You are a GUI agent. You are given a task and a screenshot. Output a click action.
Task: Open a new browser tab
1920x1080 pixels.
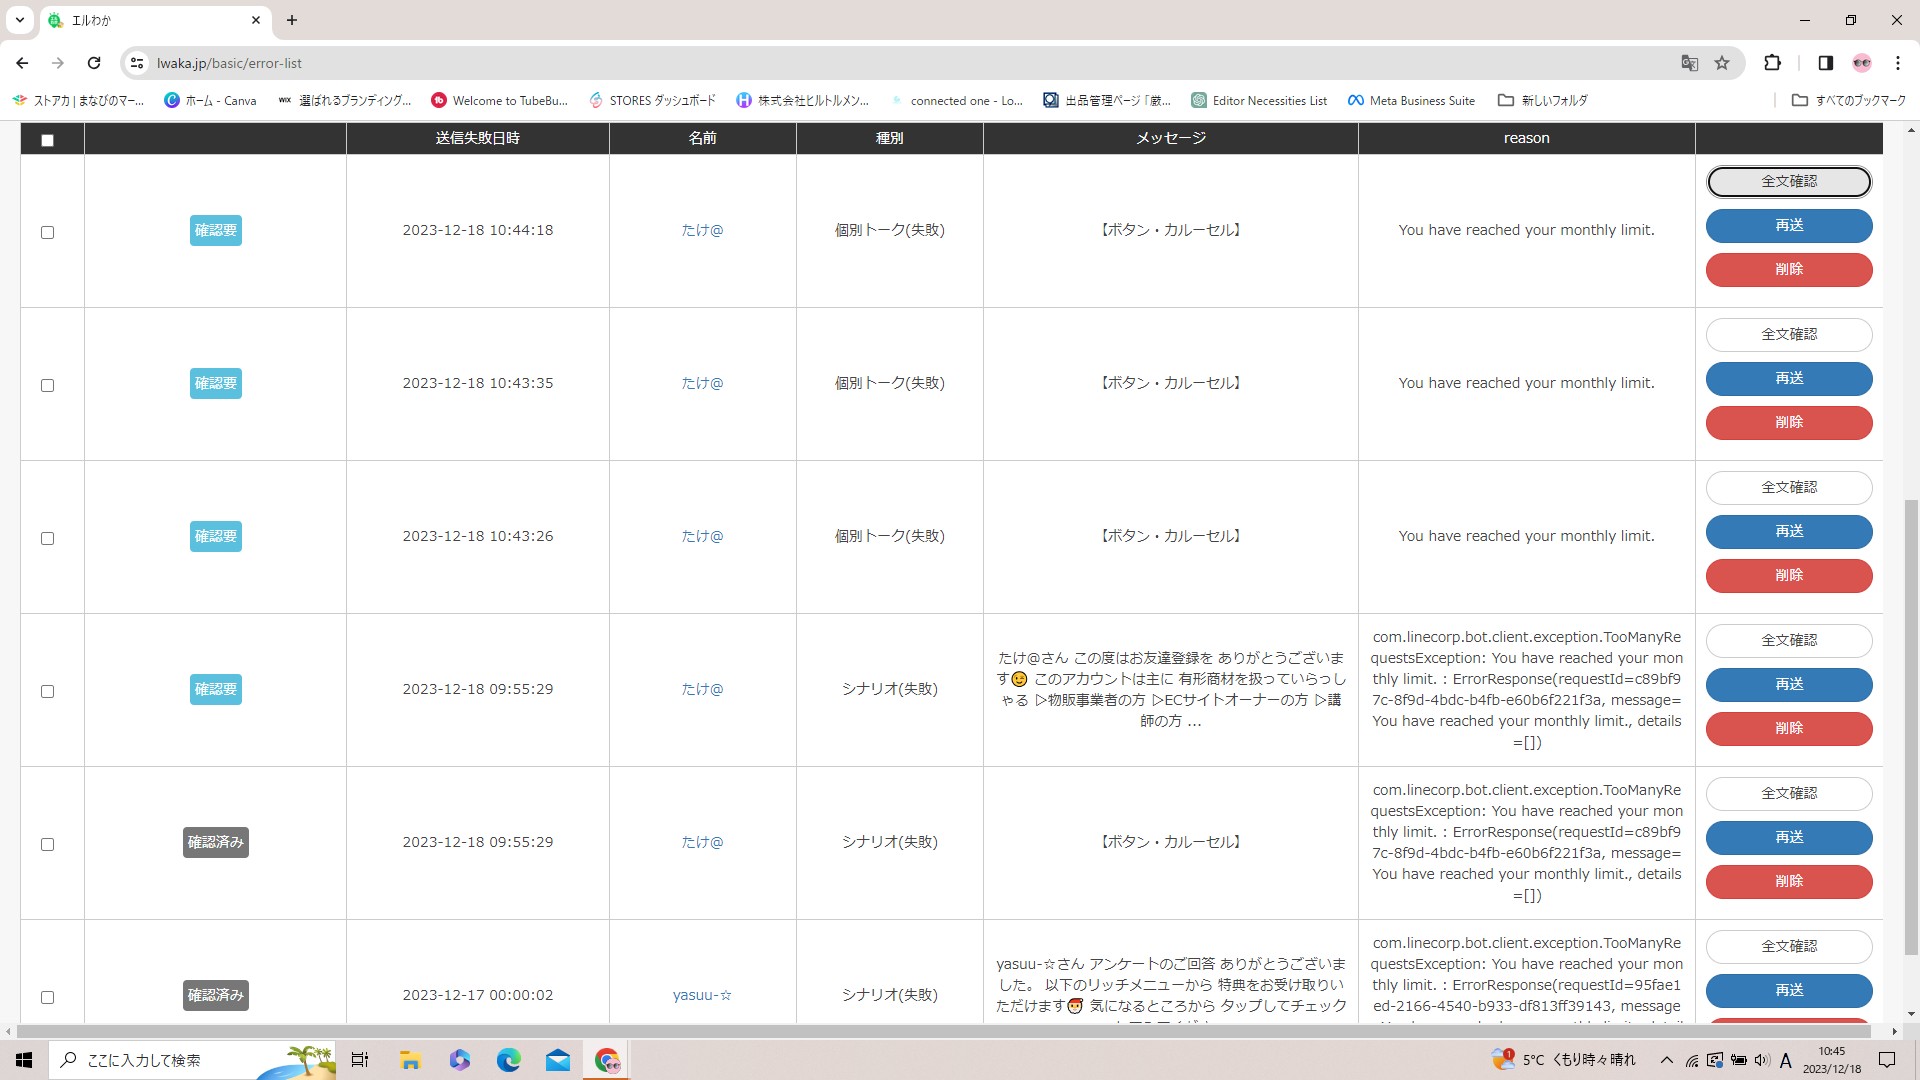click(292, 20)
